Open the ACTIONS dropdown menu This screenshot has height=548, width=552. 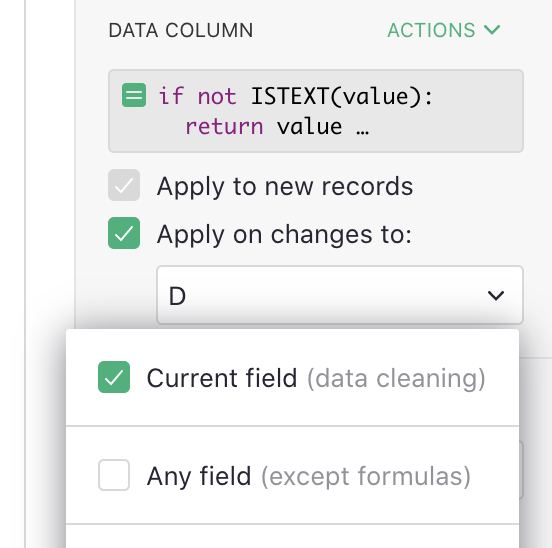tap(444, 30)
